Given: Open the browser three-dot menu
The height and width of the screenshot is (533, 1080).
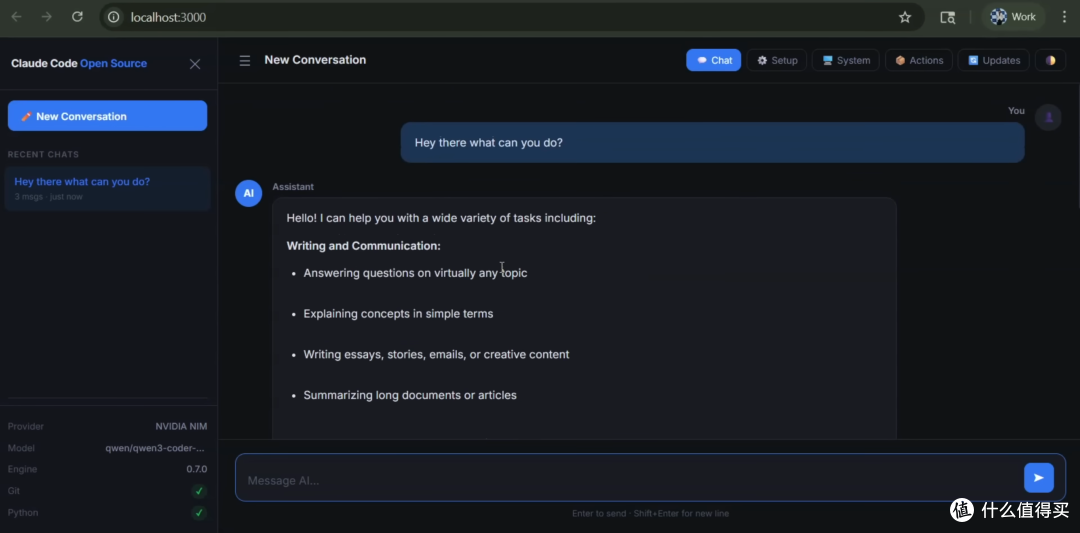Looking at the screenshot, I should click(1065, 17).
